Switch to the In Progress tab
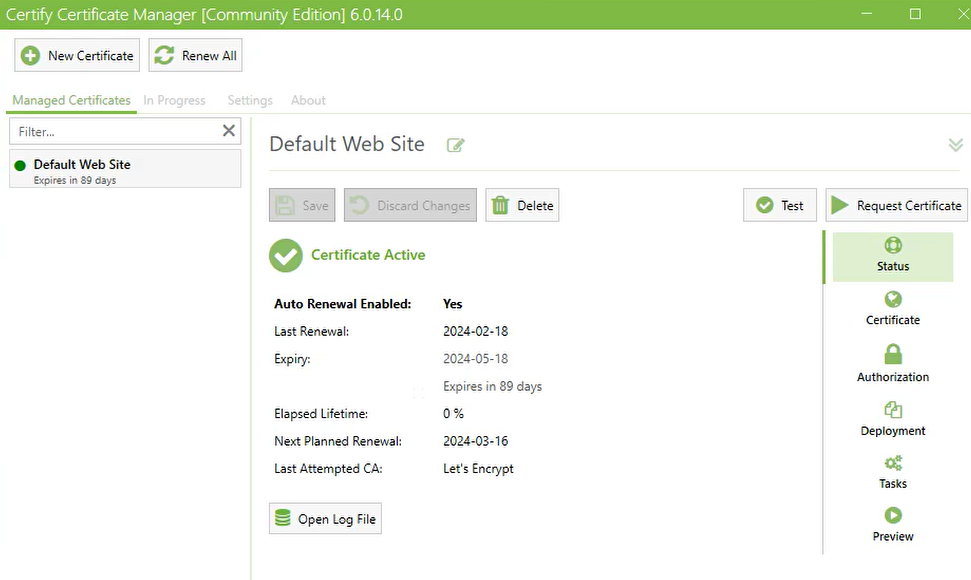Image resolution: width=971 pixels, height=580 pixels. [x=174, y=100]
